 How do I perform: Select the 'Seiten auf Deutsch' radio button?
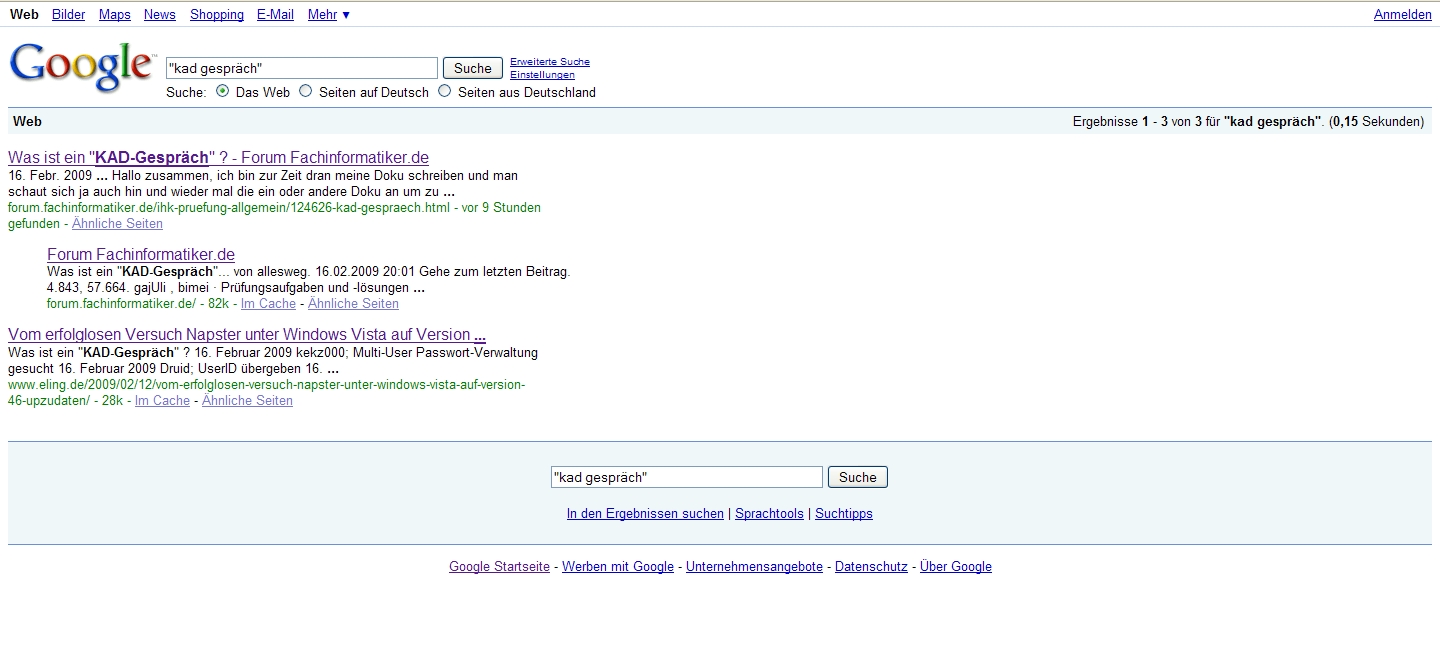(x=306, y=91)
